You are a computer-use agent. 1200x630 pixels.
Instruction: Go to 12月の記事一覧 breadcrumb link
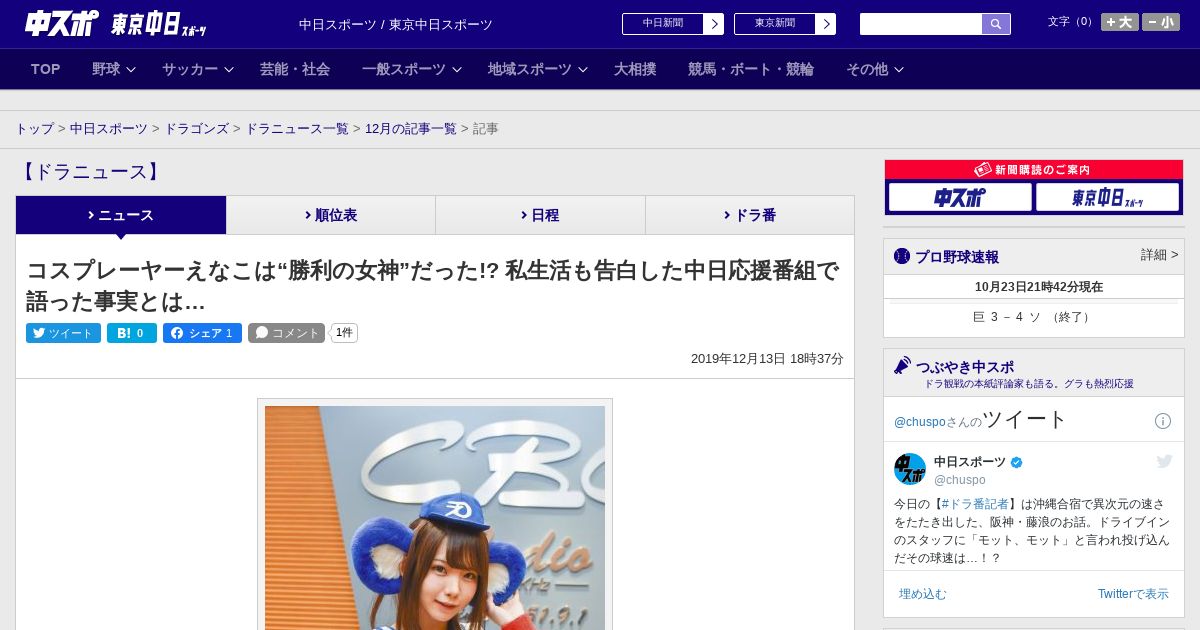coord(411,129)
